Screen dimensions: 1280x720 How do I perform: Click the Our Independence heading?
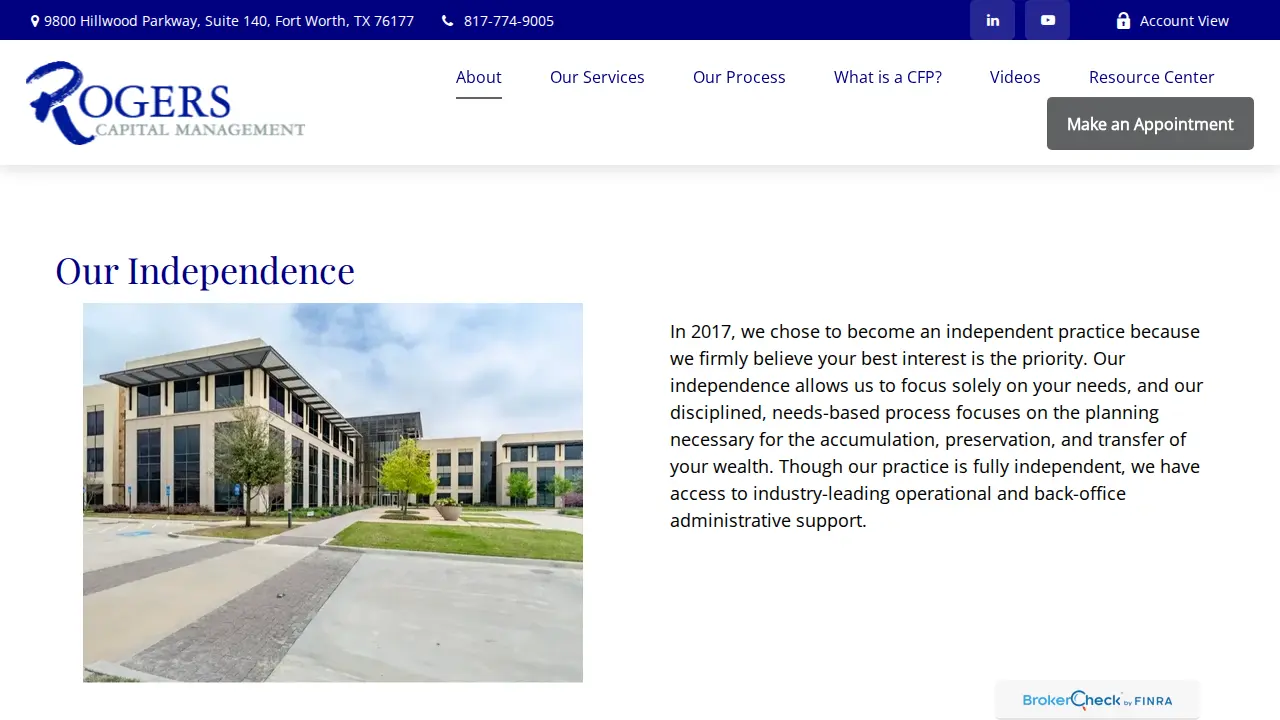pyautogui.click(x=205, y=271)
